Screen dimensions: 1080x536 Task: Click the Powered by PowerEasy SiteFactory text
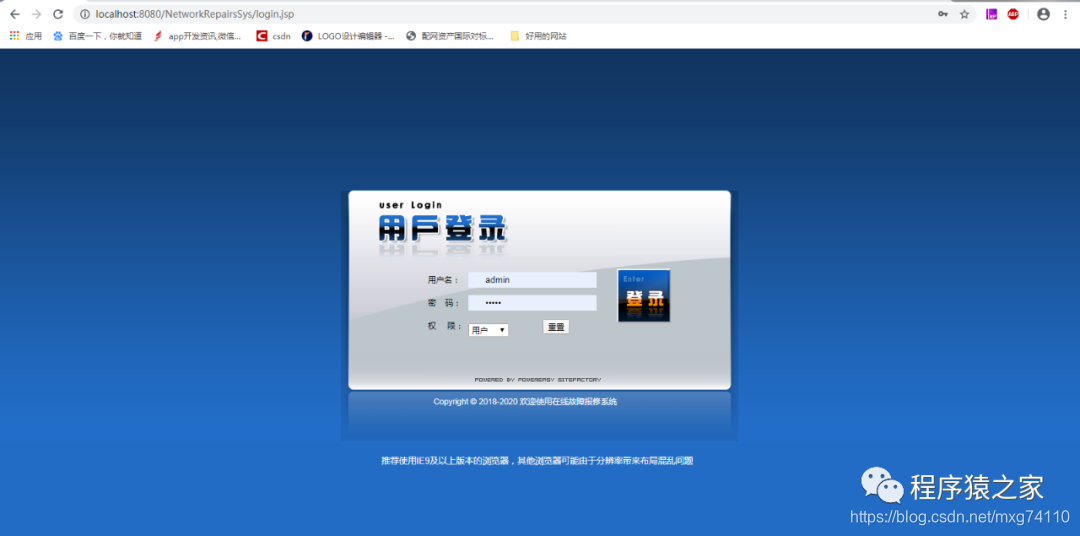point(538,380)
